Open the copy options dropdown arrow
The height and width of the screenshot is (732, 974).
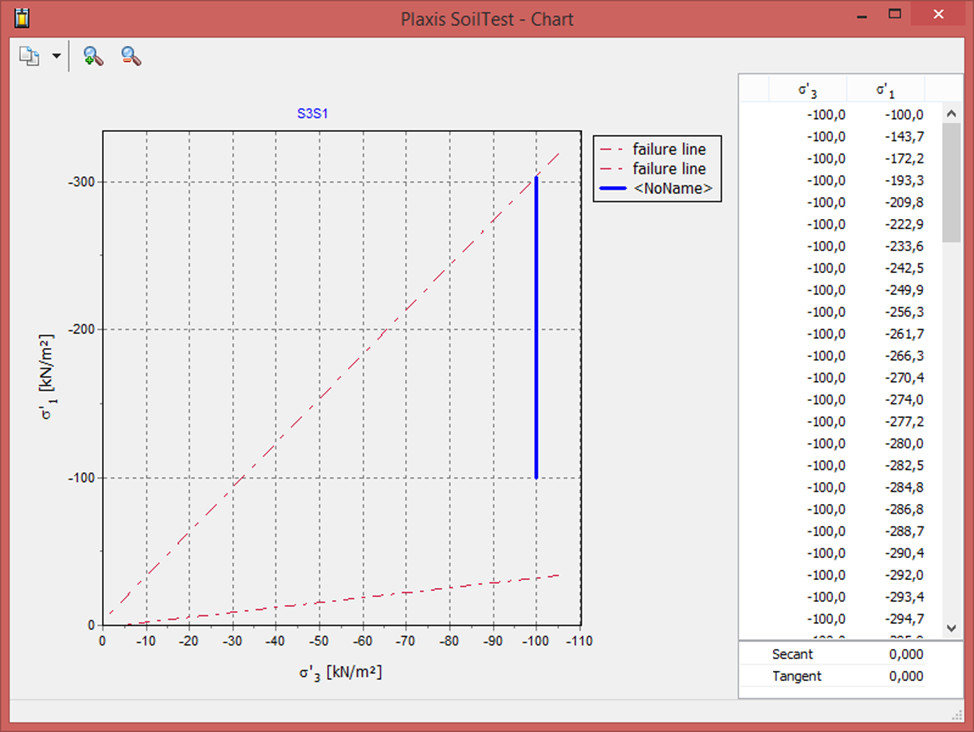pos(56,57)
